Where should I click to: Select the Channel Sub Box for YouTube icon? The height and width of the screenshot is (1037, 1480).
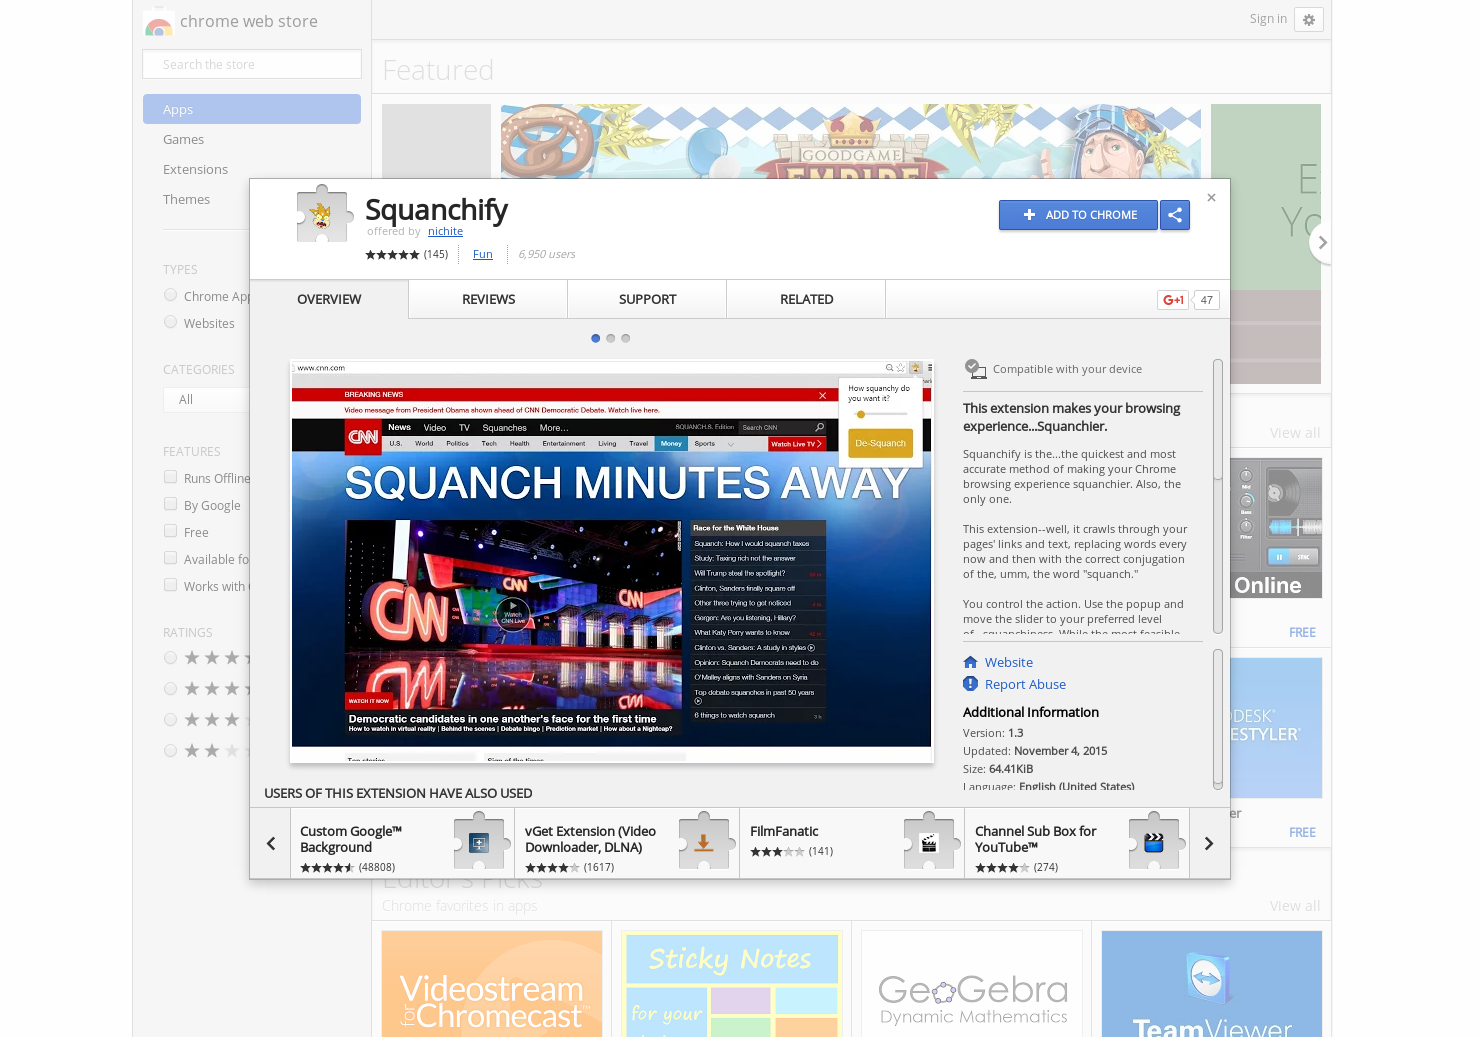click(x=1155, y=842)
